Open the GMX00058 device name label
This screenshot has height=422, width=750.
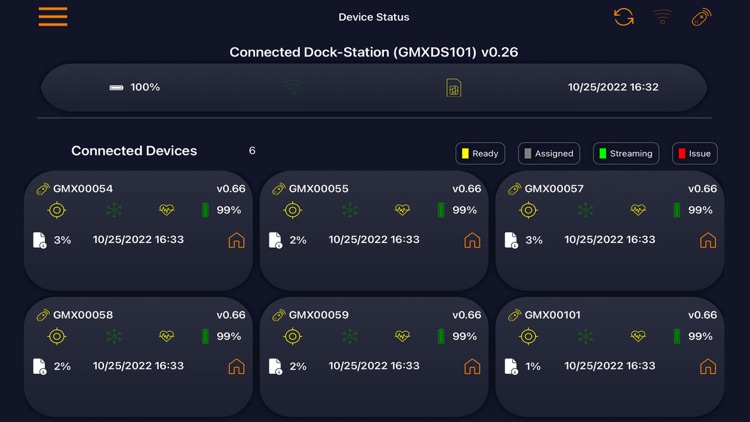83,315
